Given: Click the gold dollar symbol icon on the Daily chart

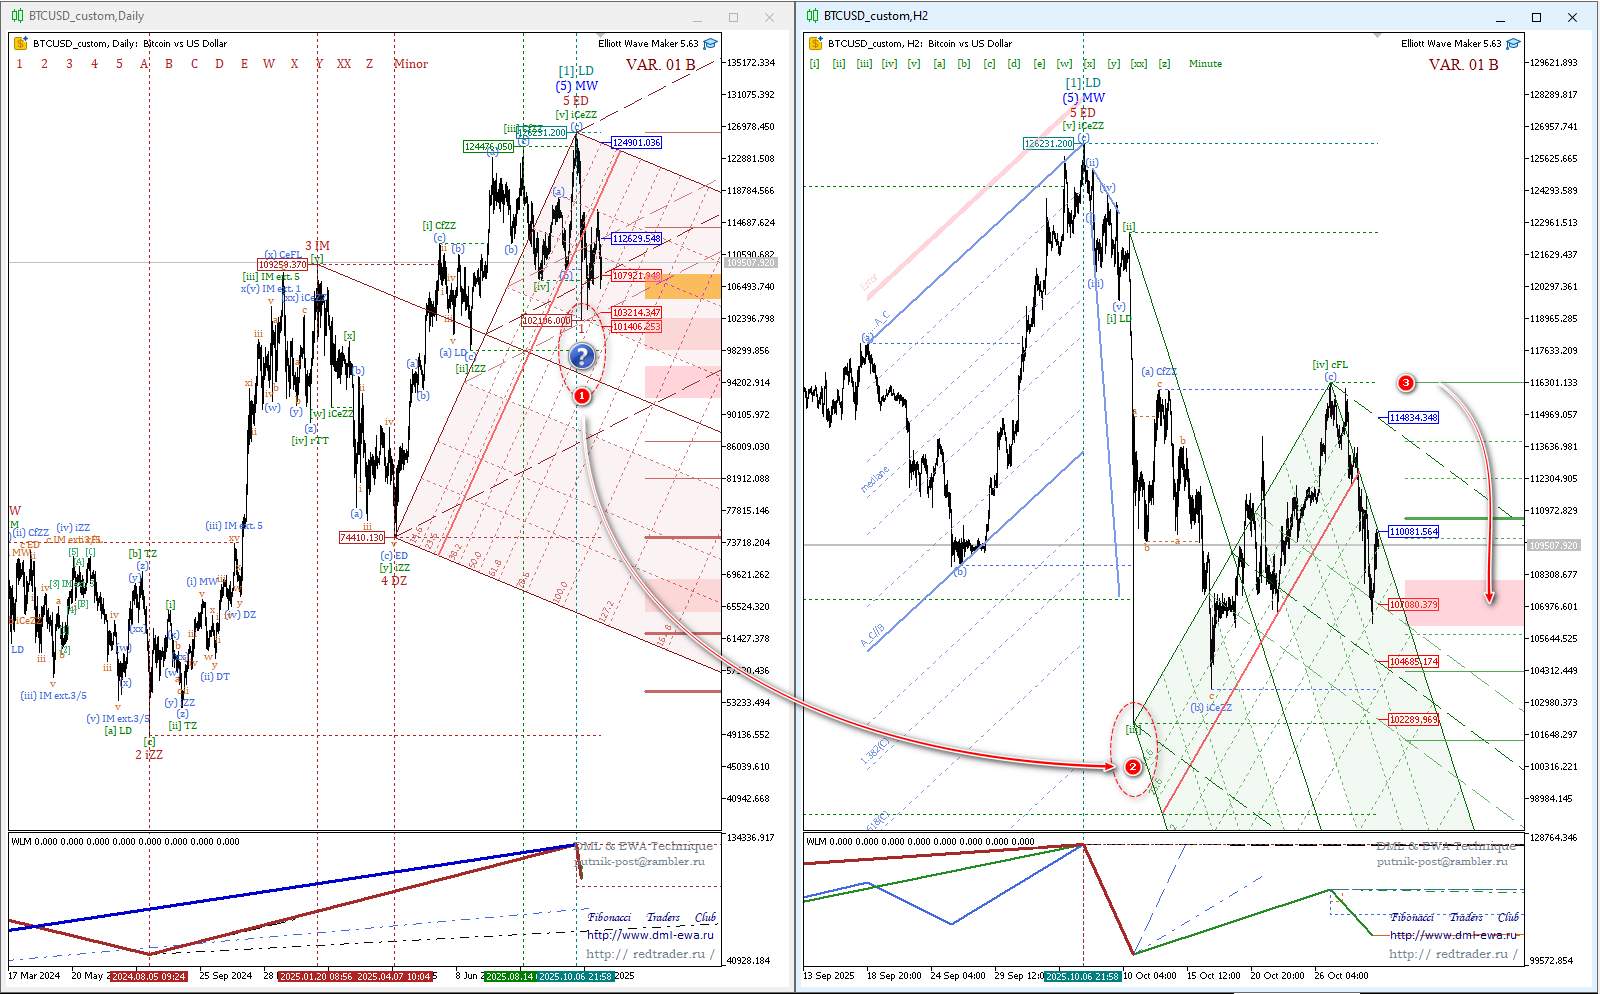Looking at the screenshot, I should pyautogui.click(x=21, y=44).
